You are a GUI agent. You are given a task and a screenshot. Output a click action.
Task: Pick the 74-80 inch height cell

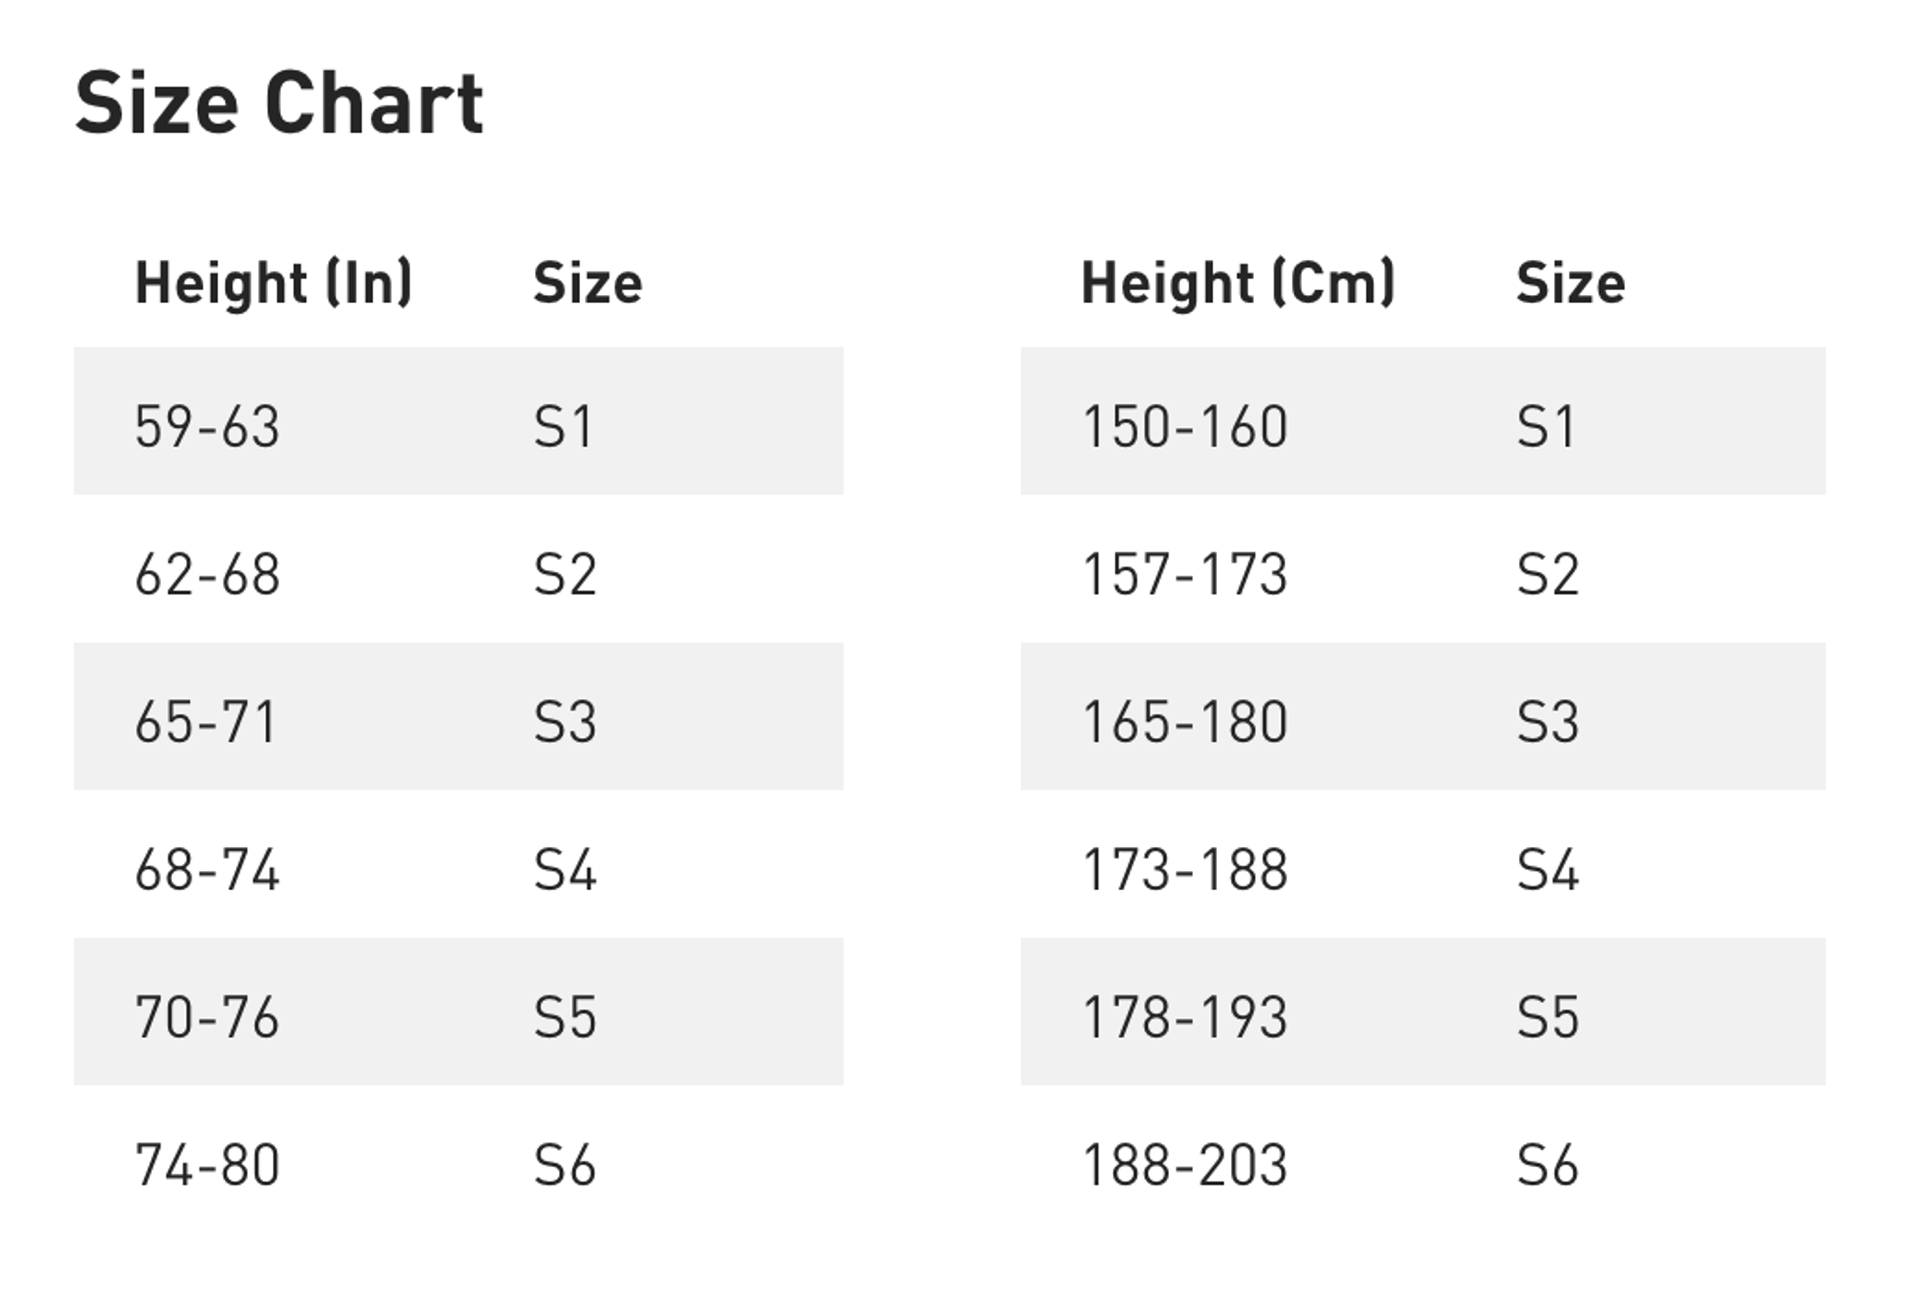coord(207,1165)
